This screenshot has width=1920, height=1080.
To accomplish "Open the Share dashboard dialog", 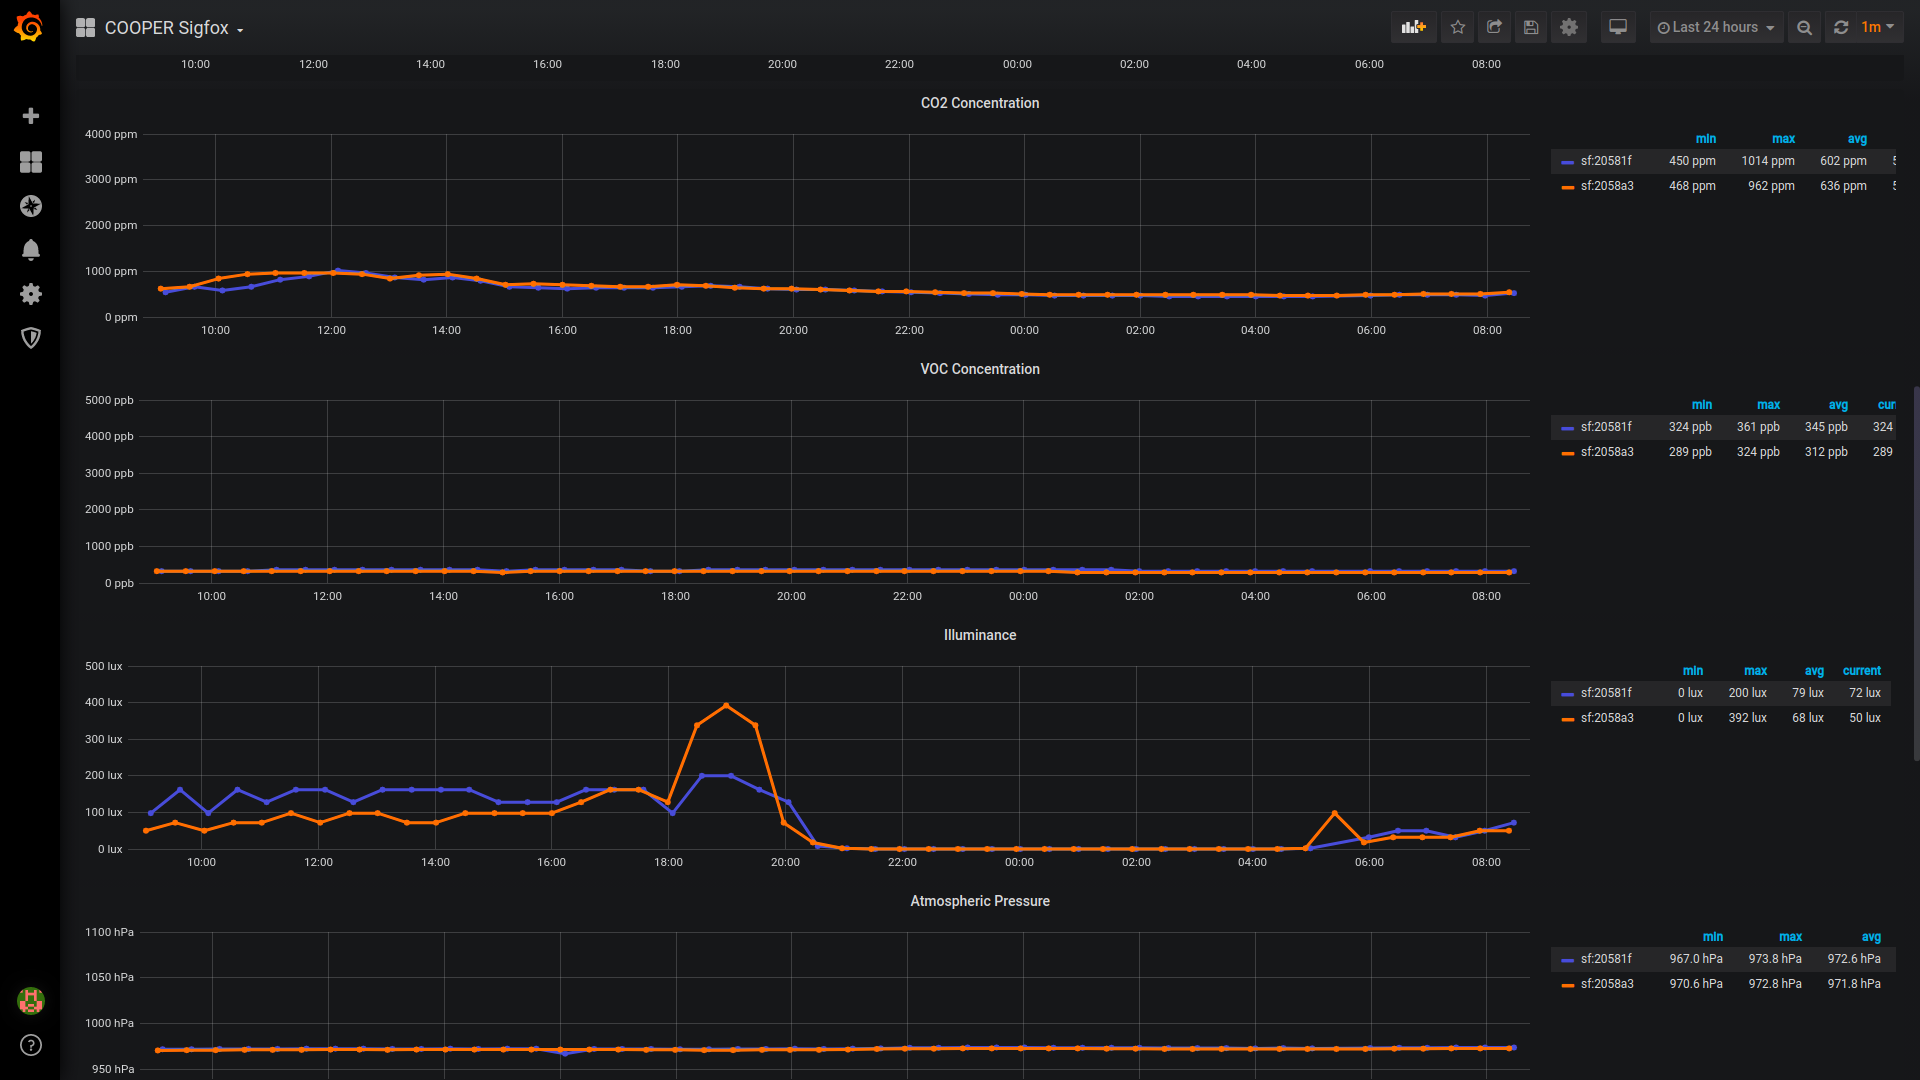I will pos(1494,28).
